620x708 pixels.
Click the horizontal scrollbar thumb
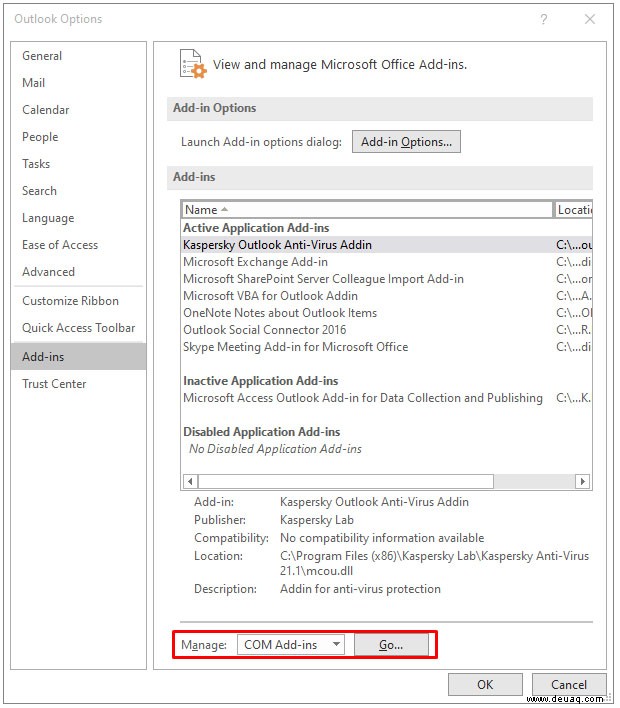(x=346, y=482)
